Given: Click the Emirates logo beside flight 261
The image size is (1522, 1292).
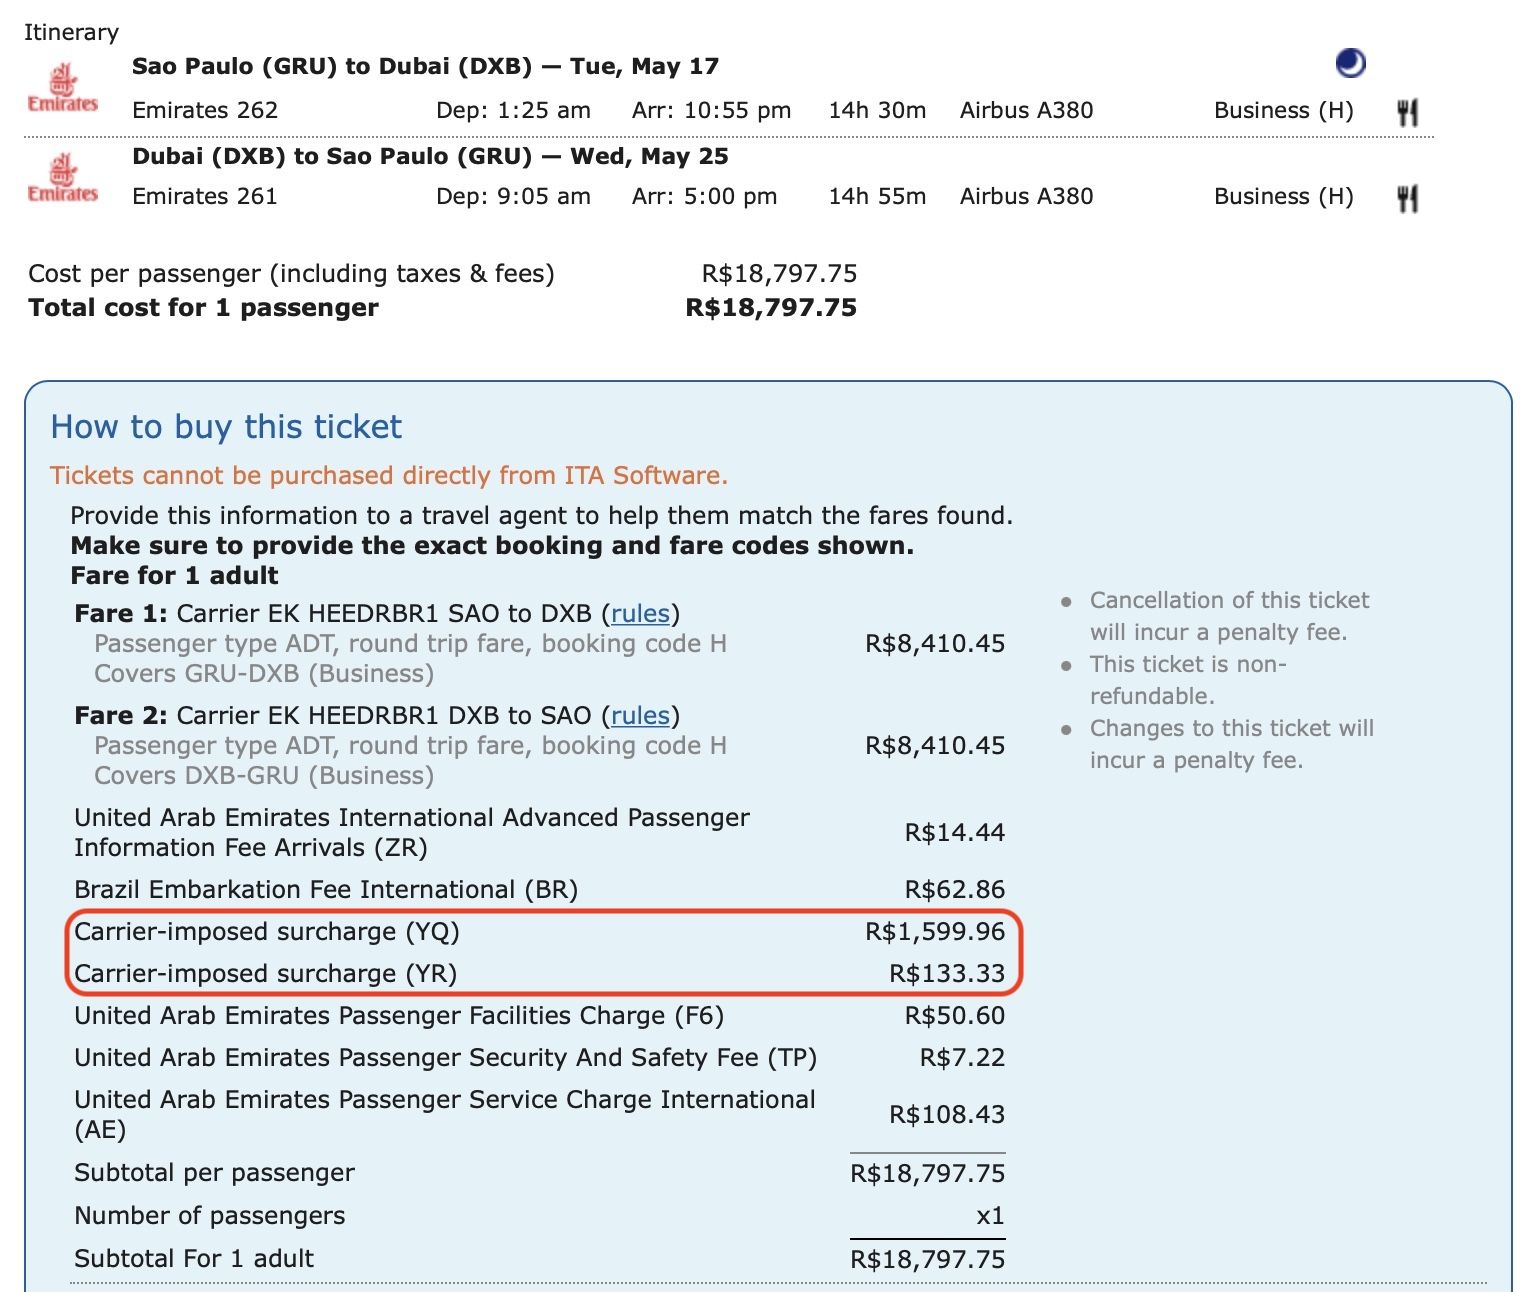Looking at the screenshot, I should (x=63, y=178).
